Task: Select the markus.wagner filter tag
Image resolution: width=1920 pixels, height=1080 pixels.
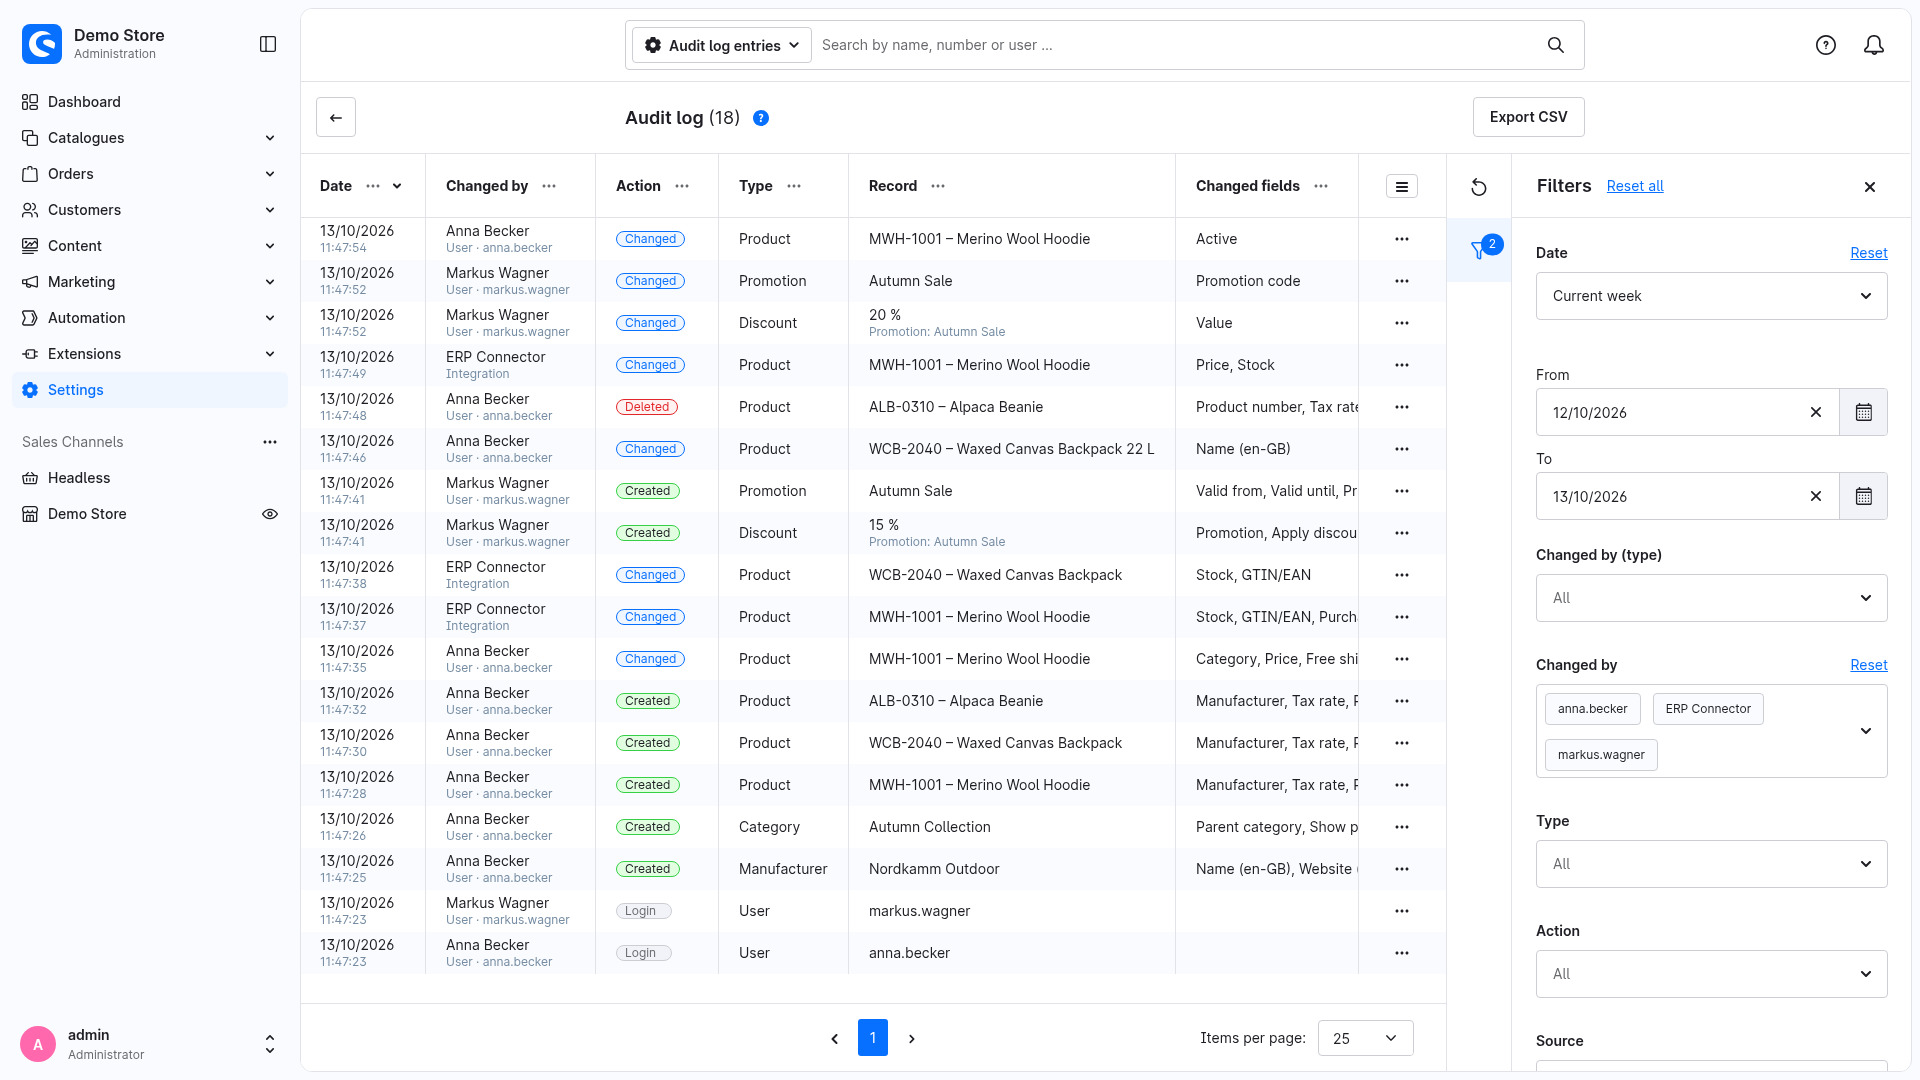Action: [1601, 755]
